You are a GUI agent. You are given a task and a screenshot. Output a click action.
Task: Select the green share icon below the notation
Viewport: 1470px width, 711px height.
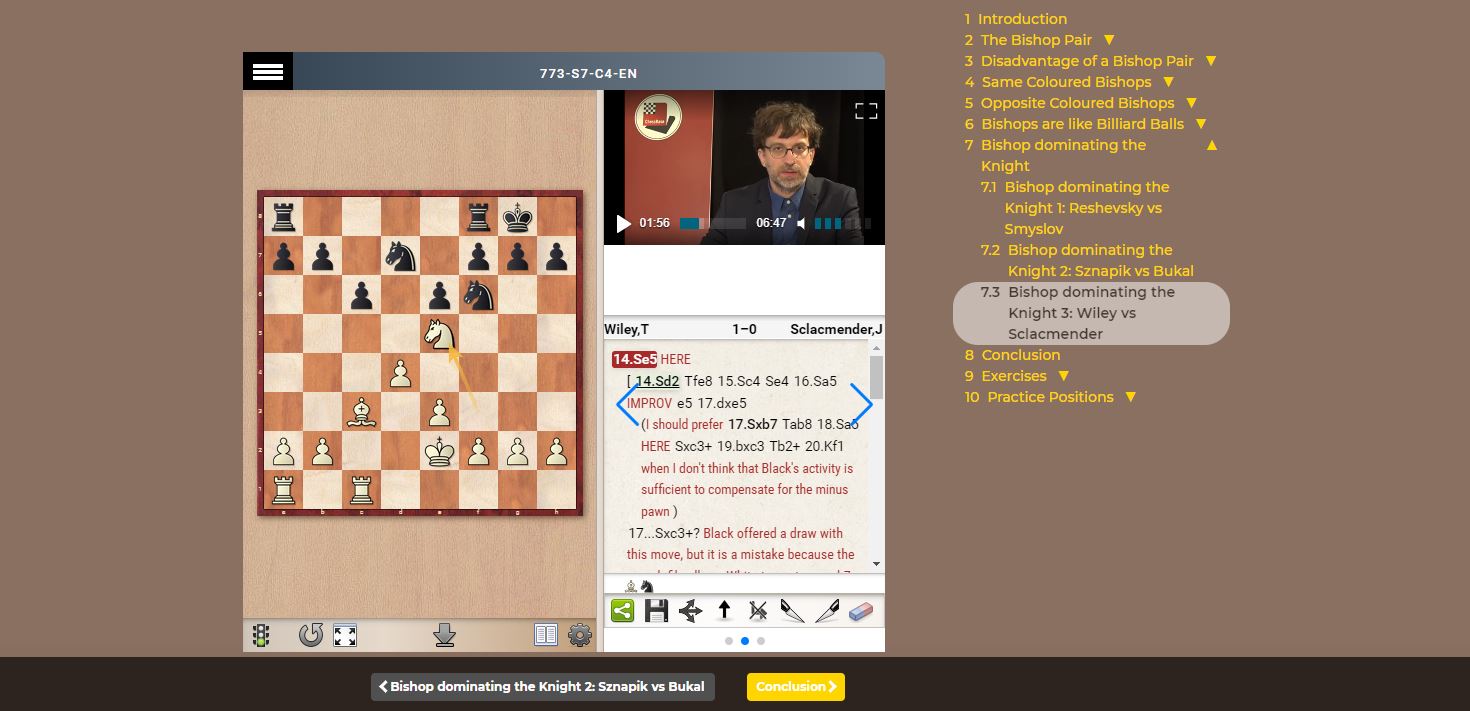coord(622,610)
